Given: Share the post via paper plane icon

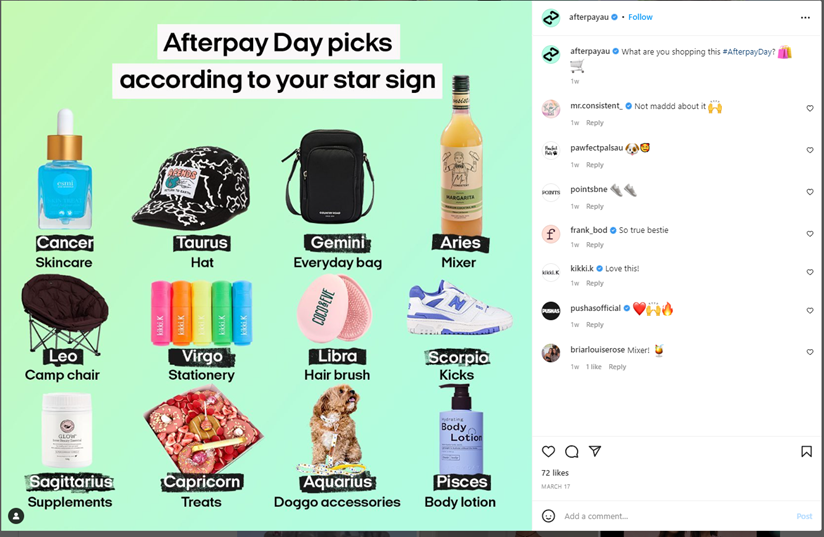Looking at the screenshot, I should tap(595, 451).
